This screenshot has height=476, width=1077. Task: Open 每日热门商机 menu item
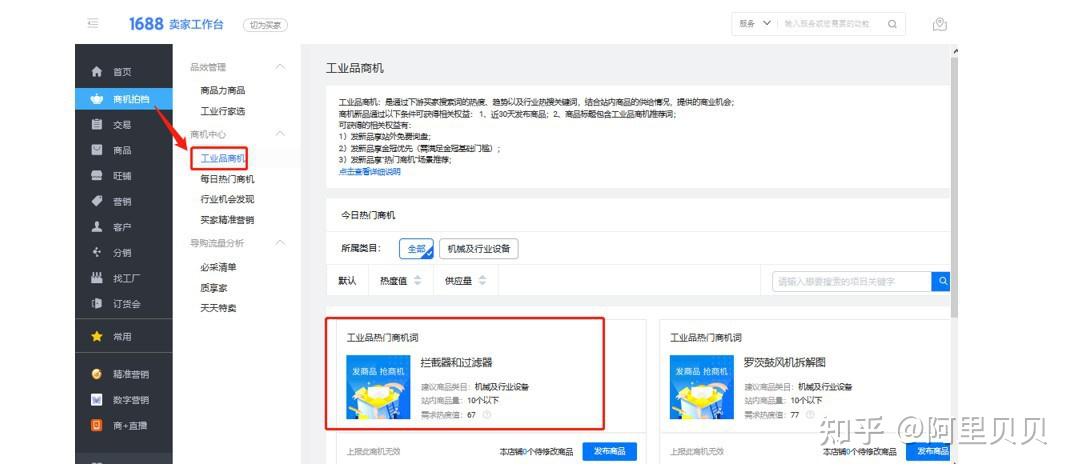tap(227, 179)
